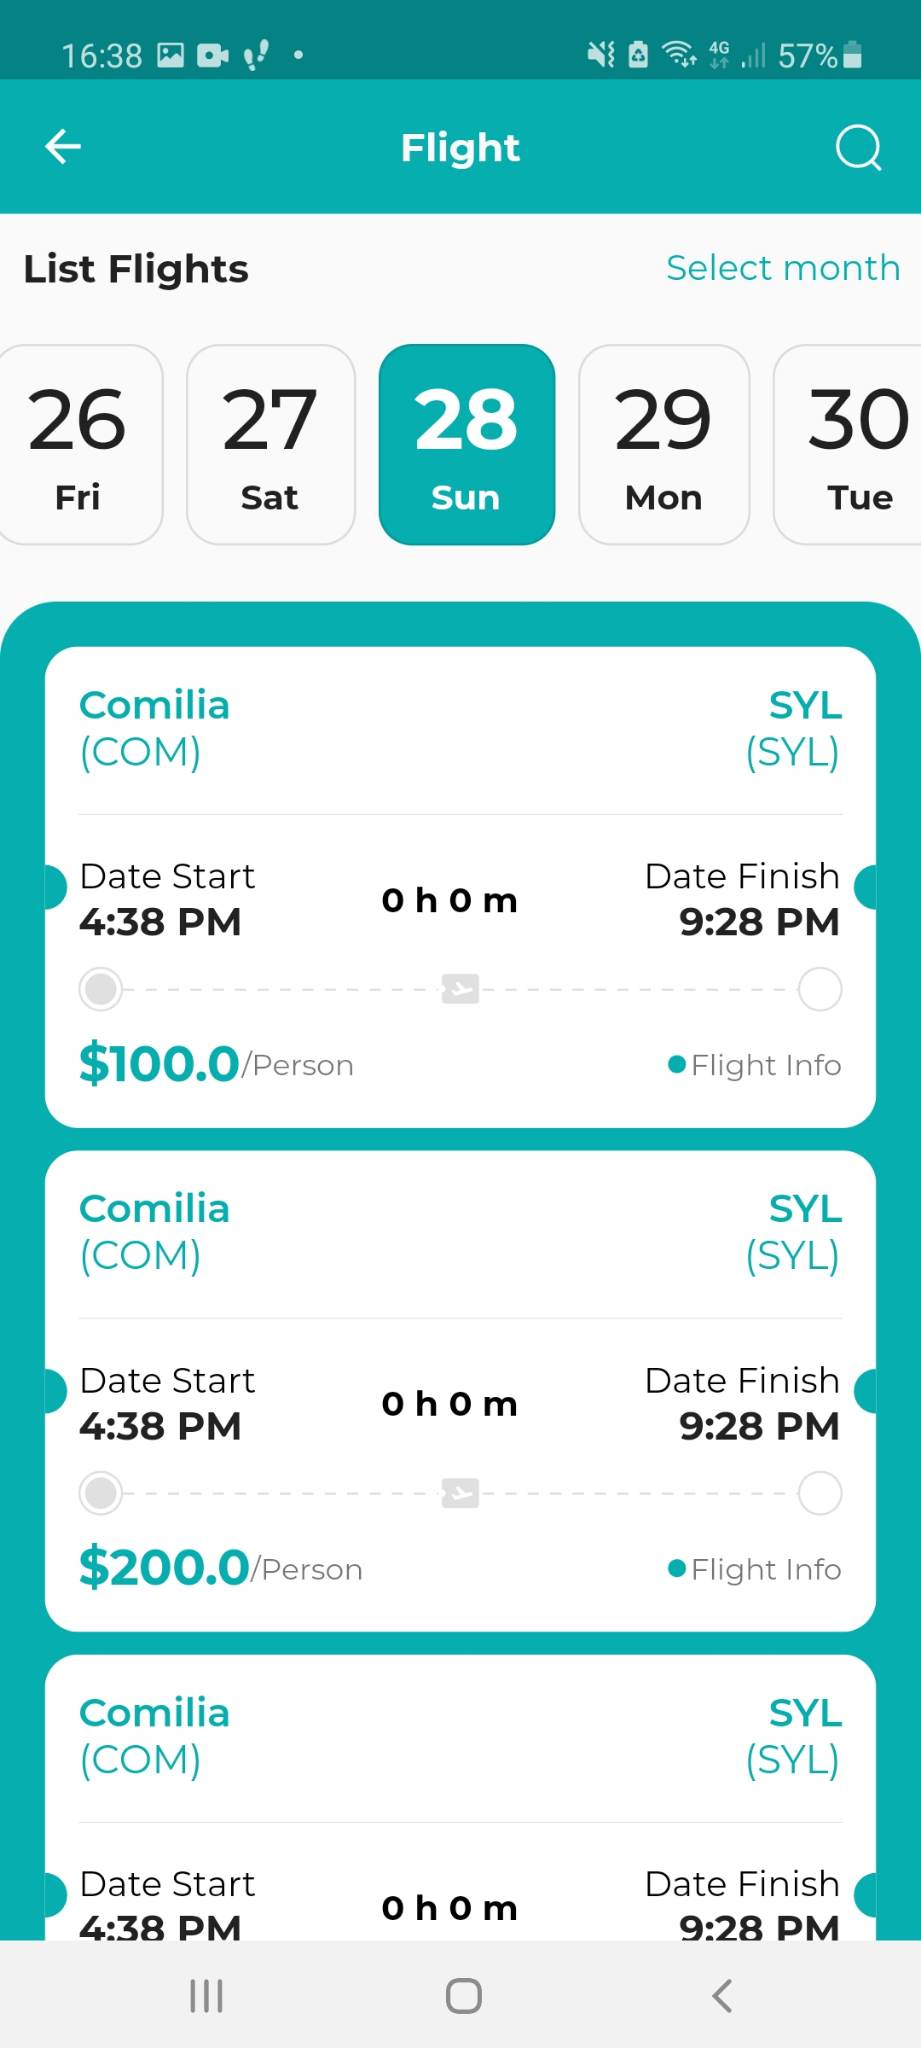This screenshot has height=2048, width=921.
Task: Open Flight Info for $200.0 flight
Action: [x=755, y=1569]
